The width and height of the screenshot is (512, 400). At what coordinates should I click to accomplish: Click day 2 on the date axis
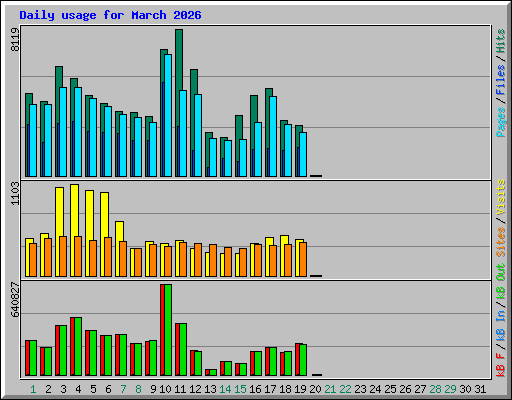[x=48, y=389]
